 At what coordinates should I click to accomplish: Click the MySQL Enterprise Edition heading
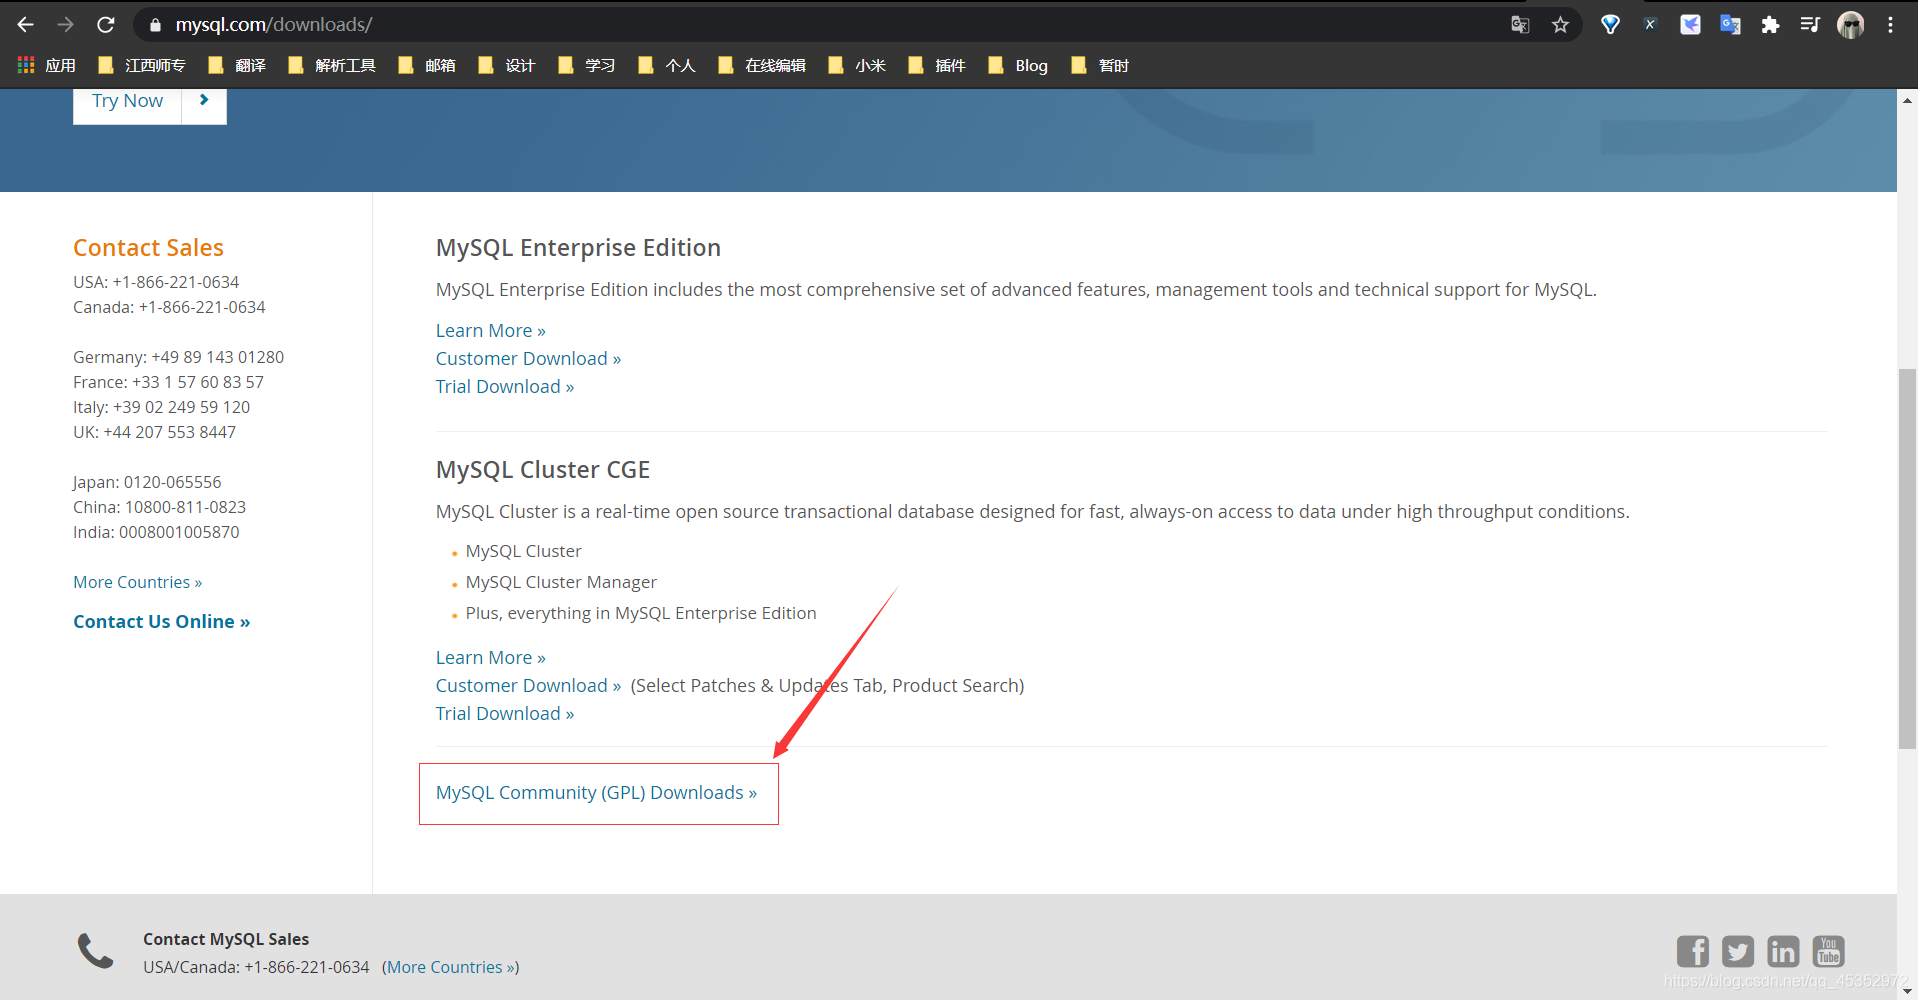pyautogui.click(x=578, y=248)
